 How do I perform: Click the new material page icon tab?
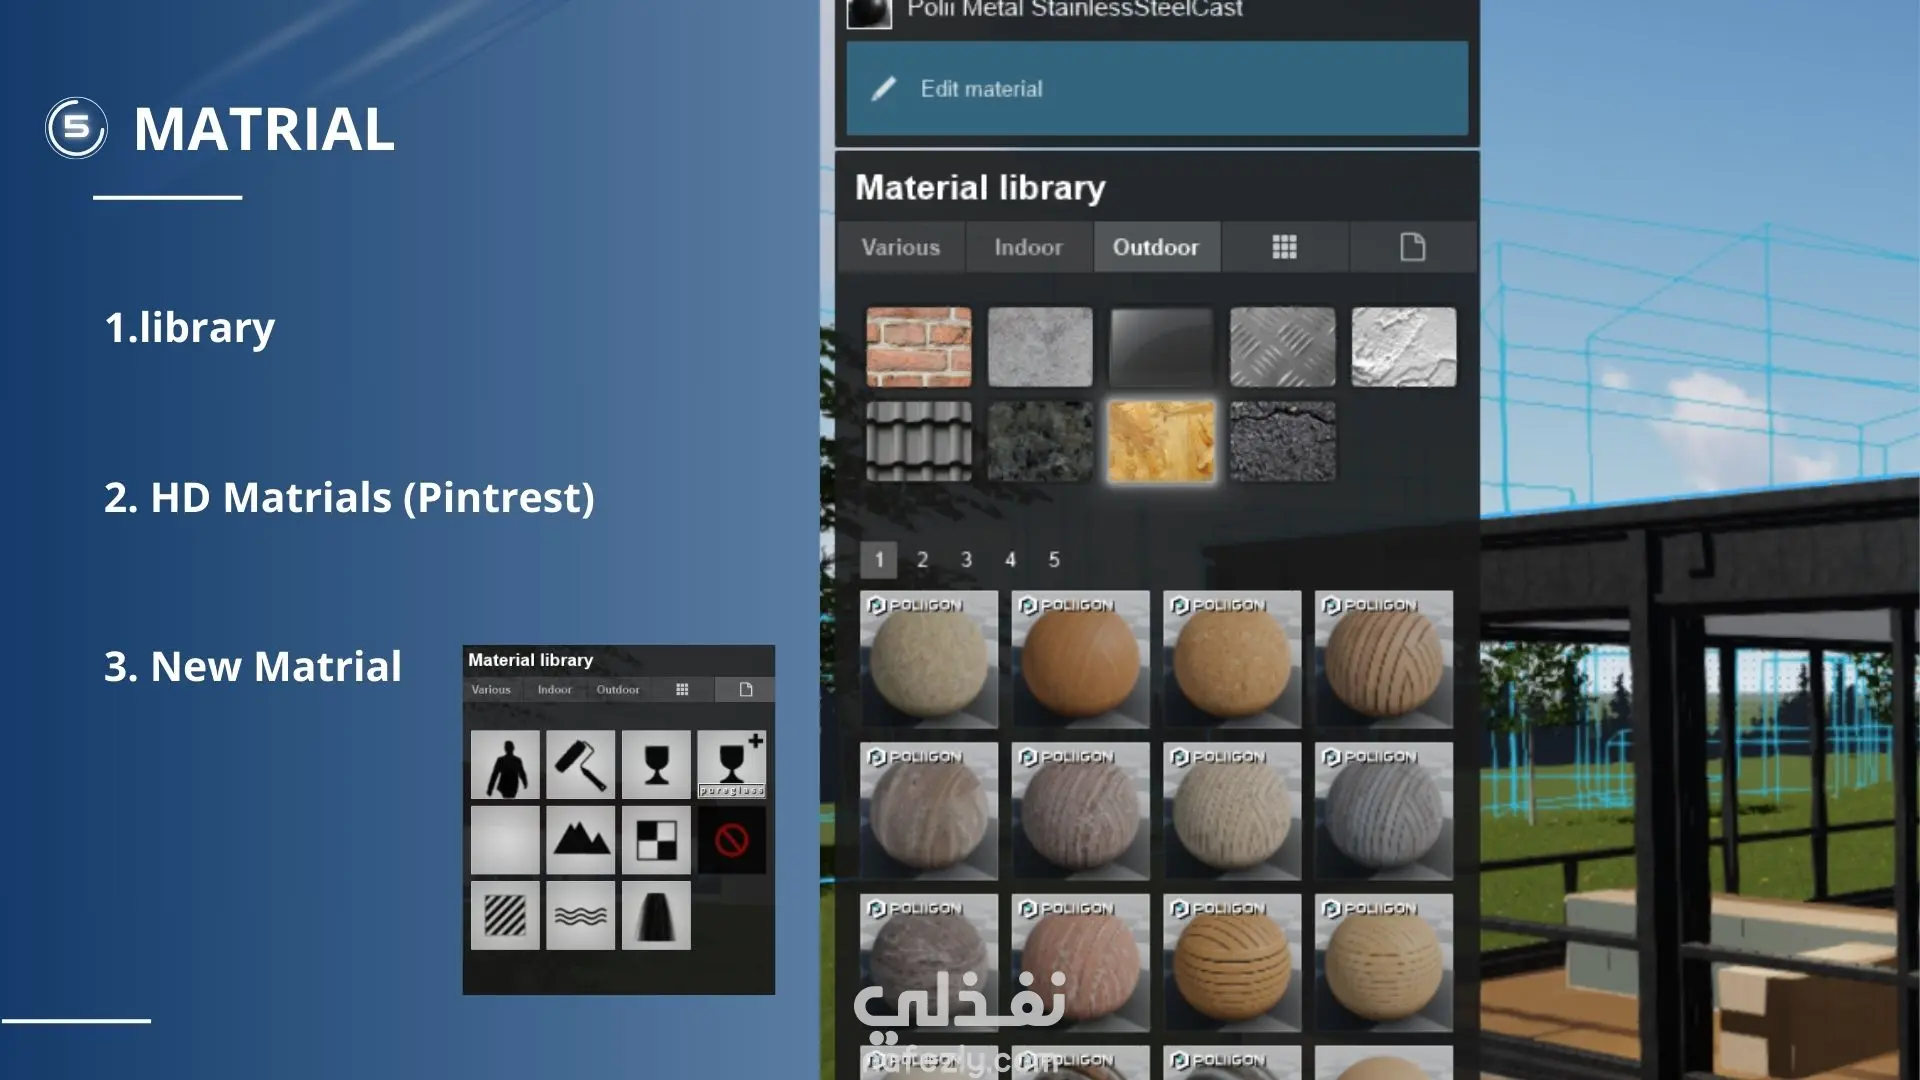[x=1412, y=247]
